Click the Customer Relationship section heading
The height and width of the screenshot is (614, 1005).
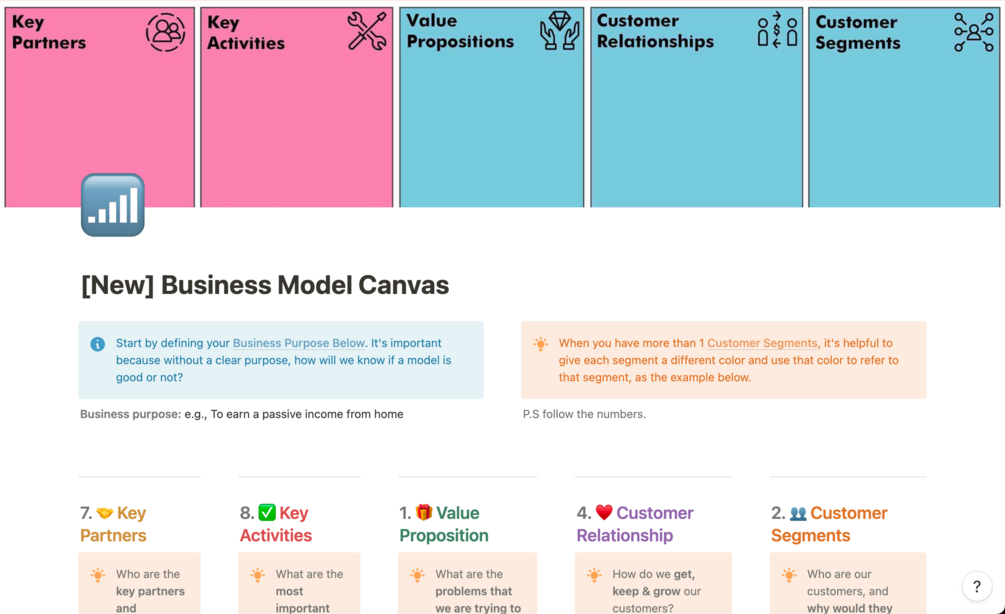click(x=635, y=524)
